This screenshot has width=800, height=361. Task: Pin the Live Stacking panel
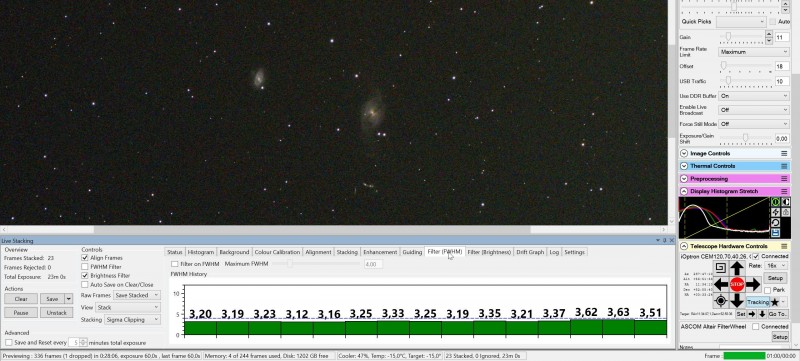[664, 241]
